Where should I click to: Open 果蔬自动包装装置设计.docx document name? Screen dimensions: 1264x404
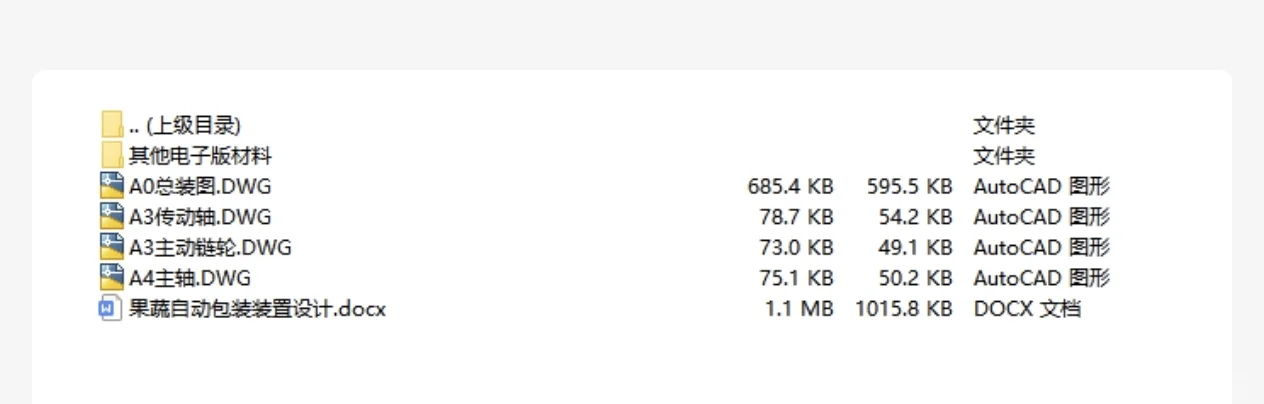[x=257, y=308]
